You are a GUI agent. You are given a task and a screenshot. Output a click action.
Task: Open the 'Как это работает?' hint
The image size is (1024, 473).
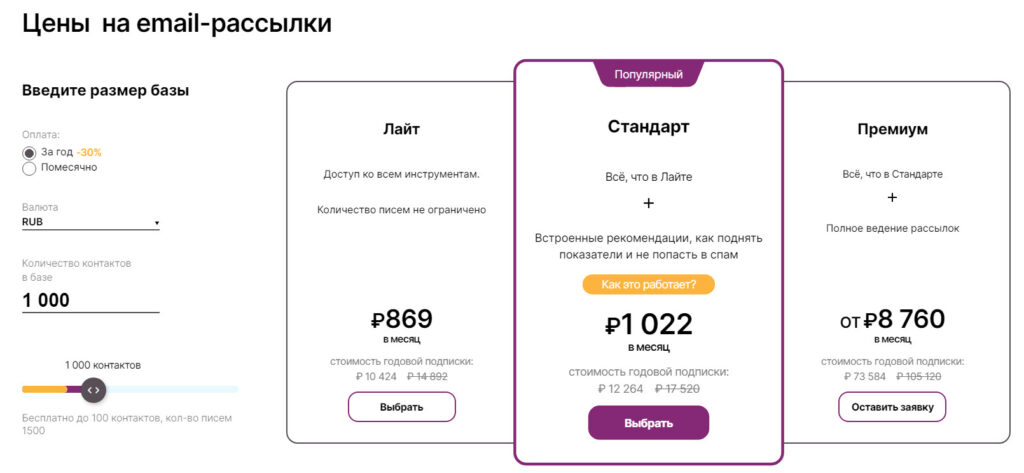pyautogui.click(x=648, y=285)
